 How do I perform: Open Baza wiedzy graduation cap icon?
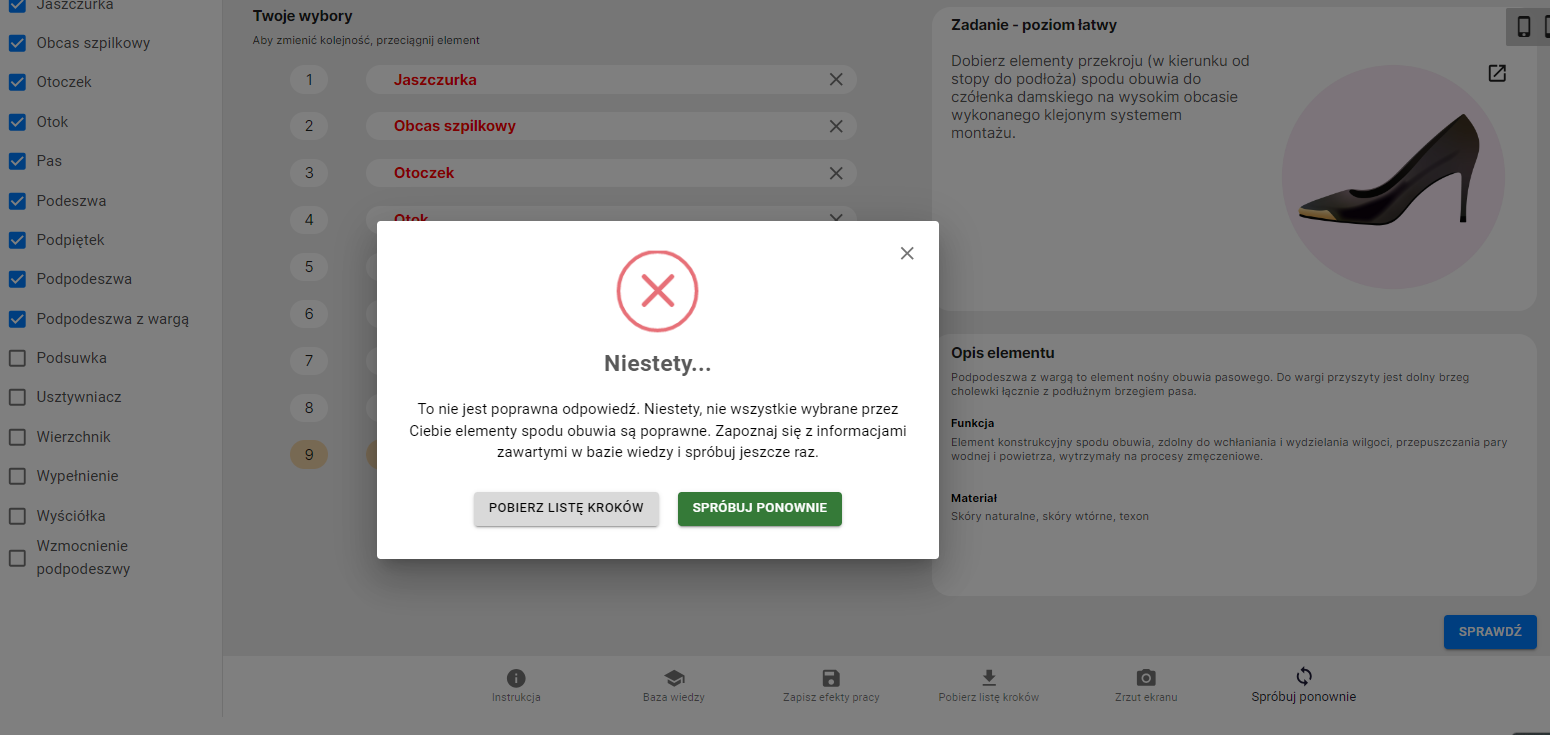coord(674,678)
